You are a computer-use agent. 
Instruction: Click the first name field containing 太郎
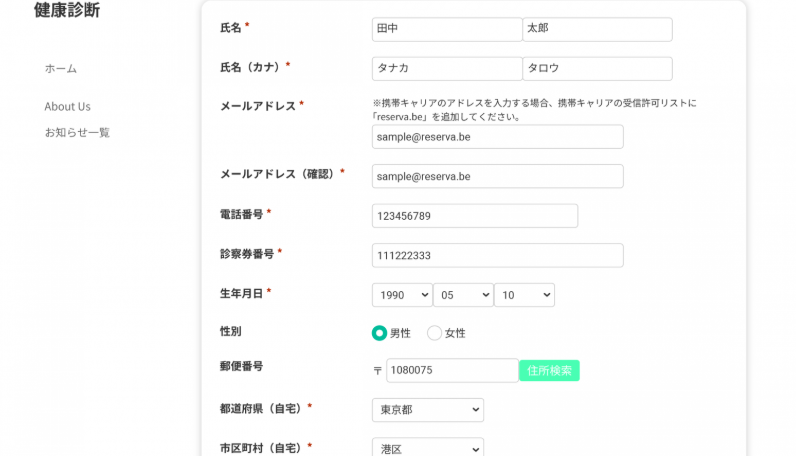point(597,29)
